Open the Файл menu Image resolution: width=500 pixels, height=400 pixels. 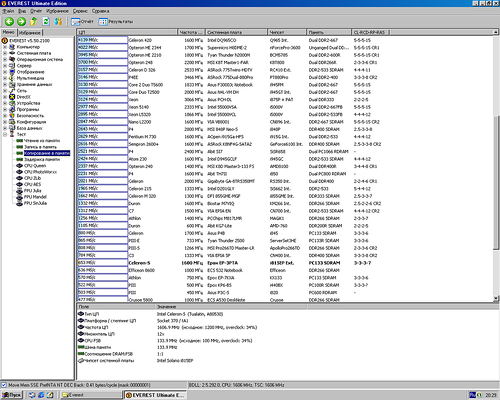(8, 11)
